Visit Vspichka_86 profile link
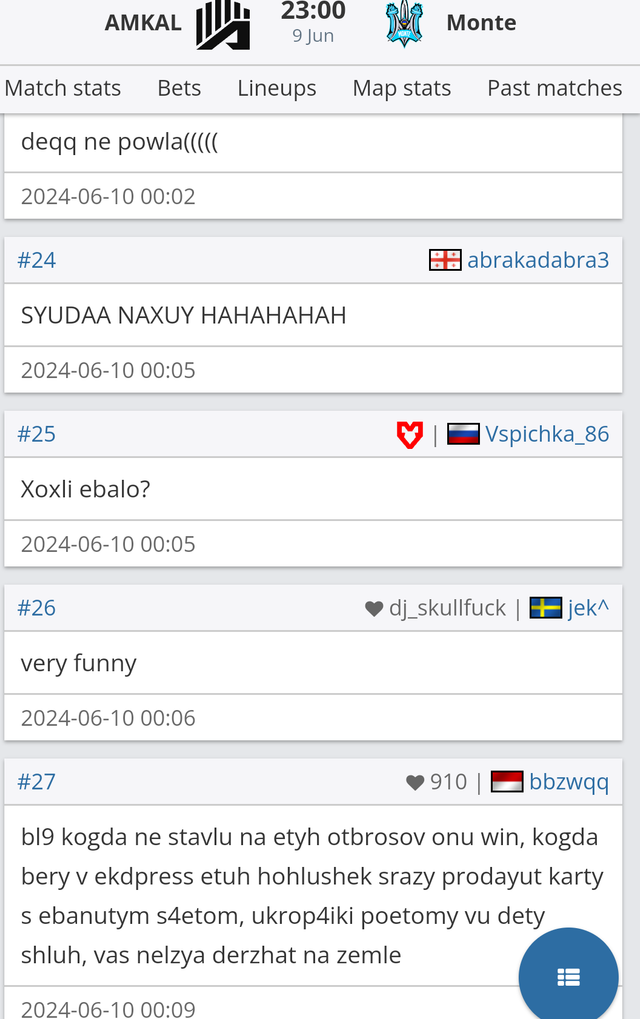Screen dimensions: 640x1019 coord(547,434)
